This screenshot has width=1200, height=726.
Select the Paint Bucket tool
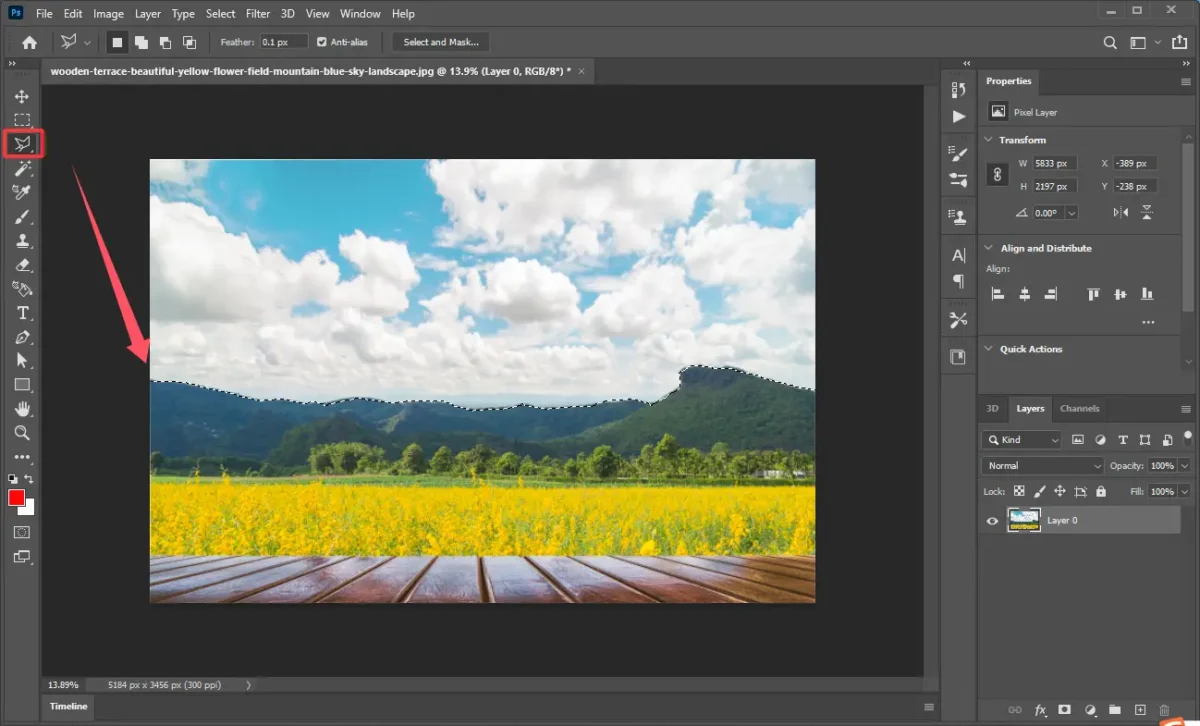(21, 289)
